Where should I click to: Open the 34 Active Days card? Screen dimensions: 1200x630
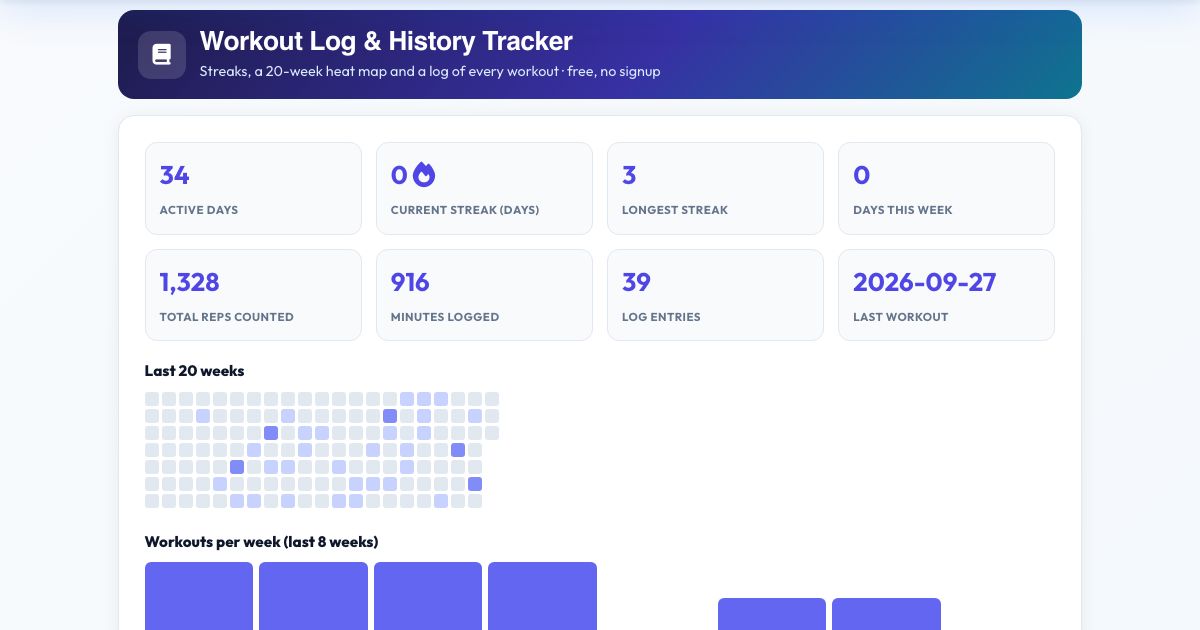[x=253, y=188]
